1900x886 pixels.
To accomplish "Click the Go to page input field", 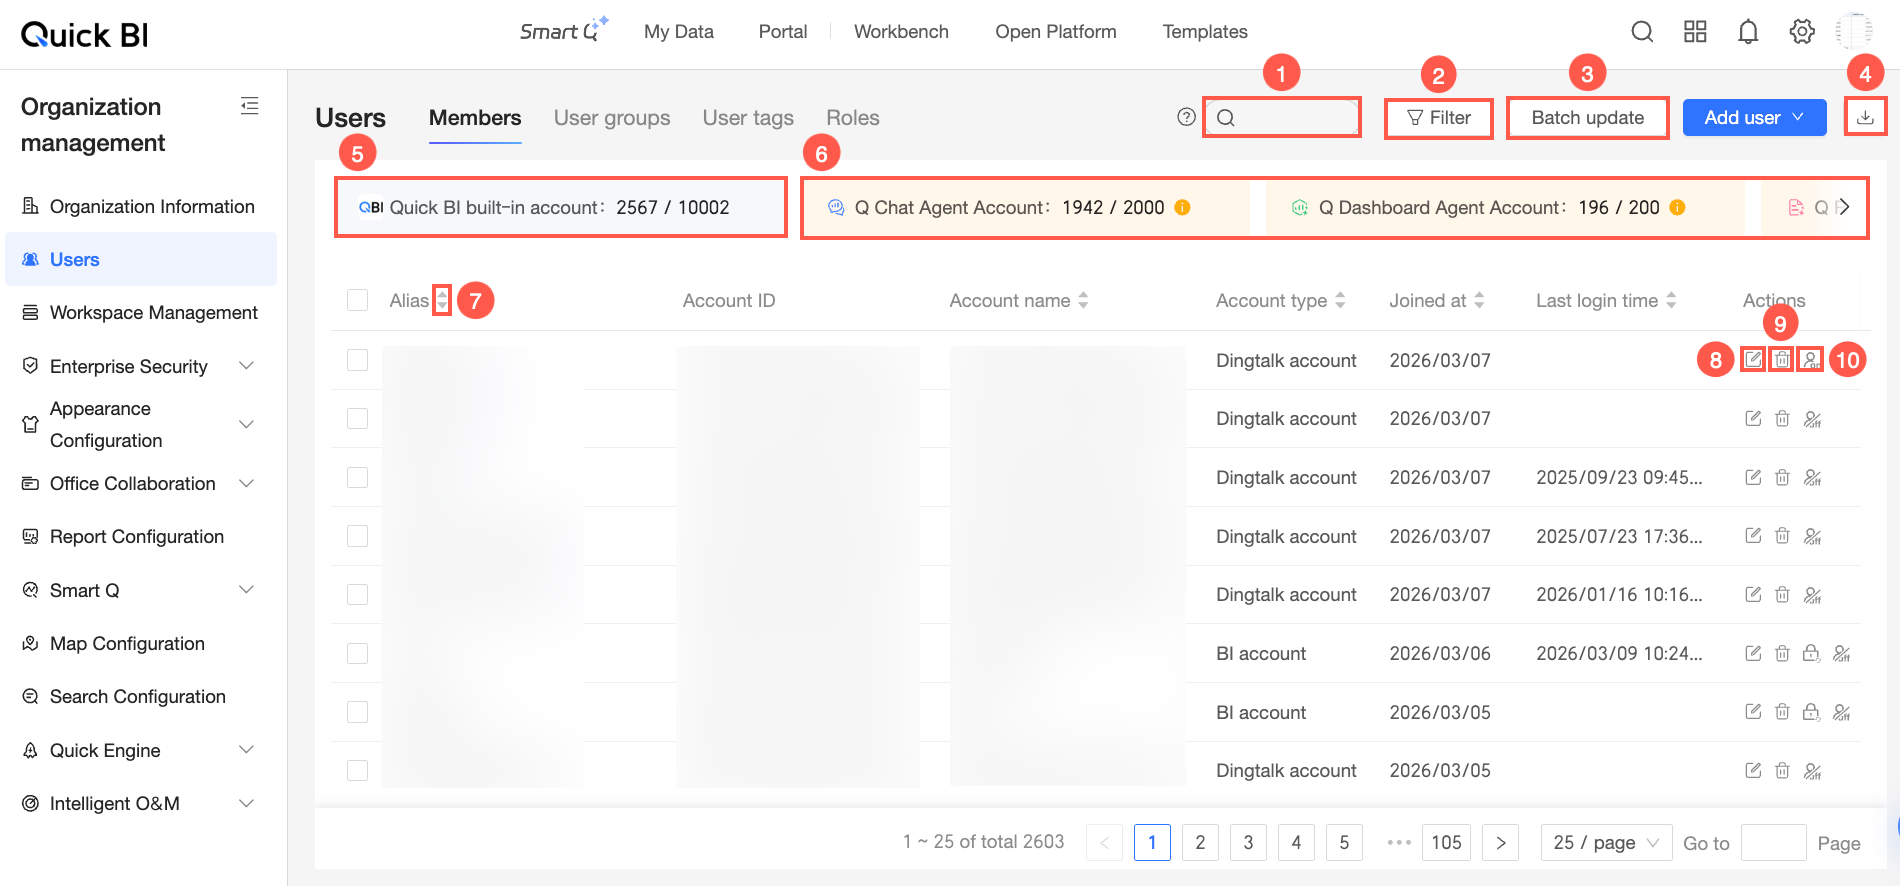I will pyautogui.click(x=1773, y=843).
